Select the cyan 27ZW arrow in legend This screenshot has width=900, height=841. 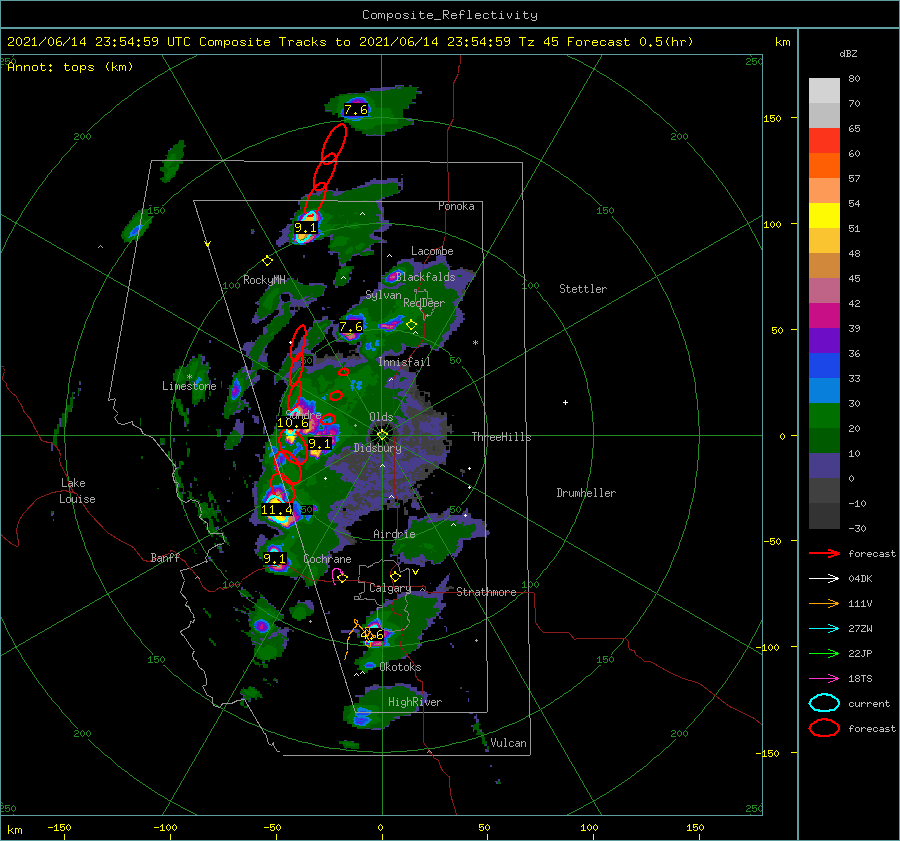click(x=824, y=629)
